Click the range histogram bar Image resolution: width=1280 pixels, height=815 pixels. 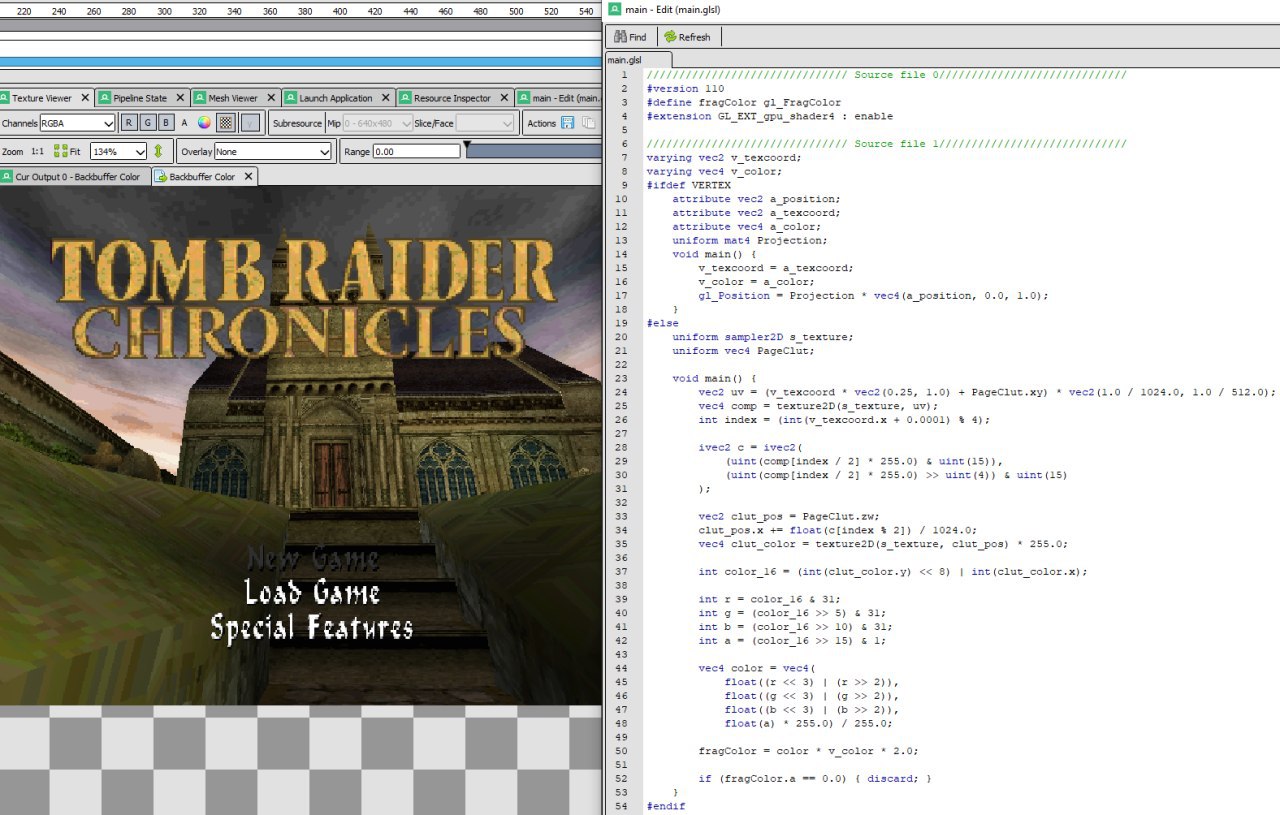533,151
